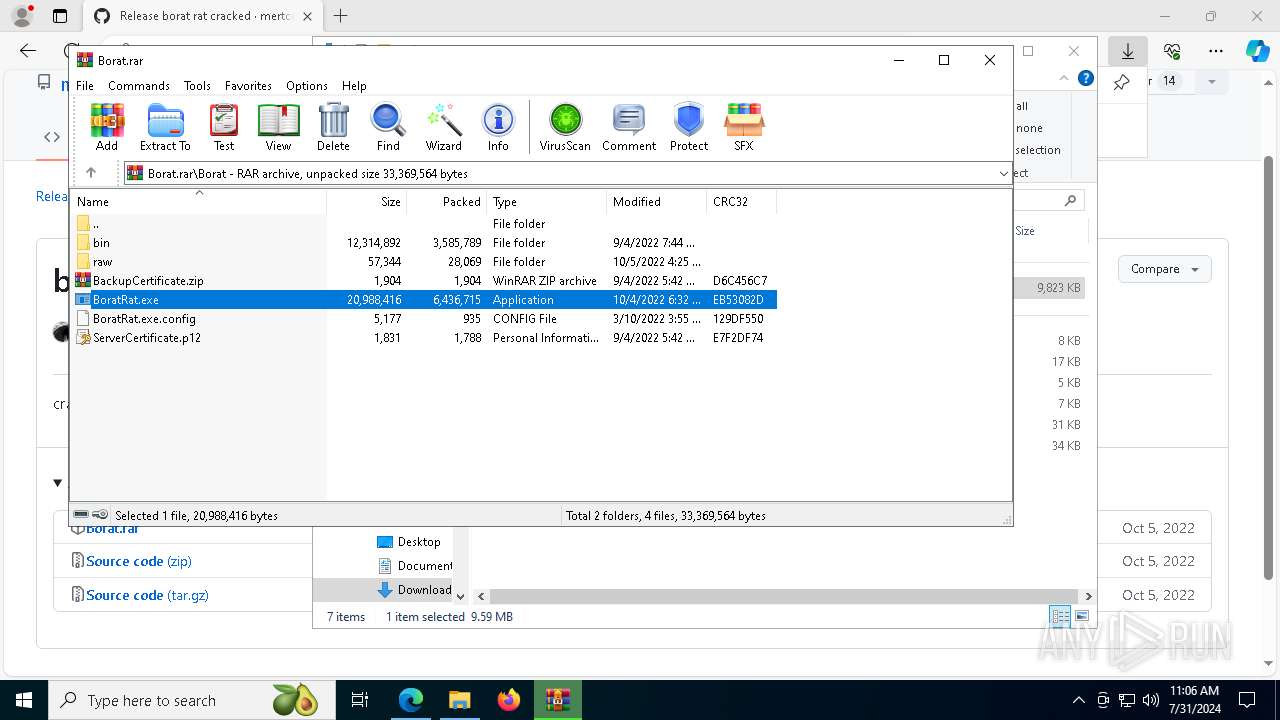This screenshot has height=720, width=1280.
Task: Sort by the Type column header
Action: point(547,202)
